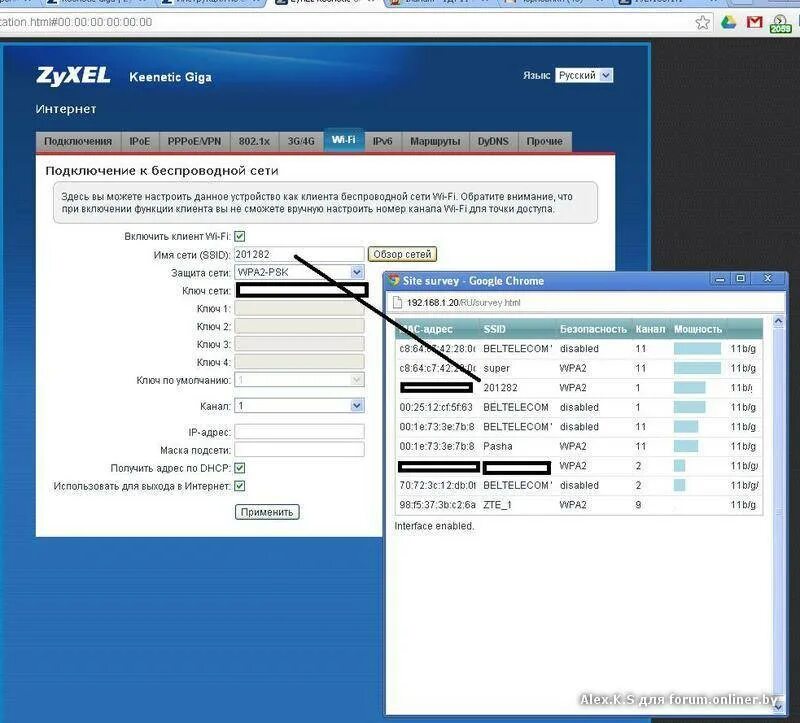Open the Gmail extension icon

[x=755, y=22]
